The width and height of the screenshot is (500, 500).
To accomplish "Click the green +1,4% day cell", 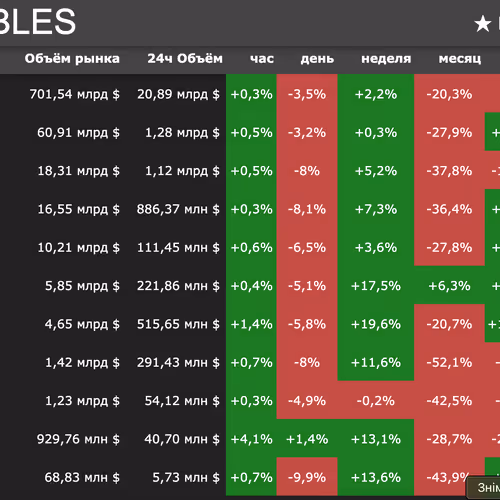I will (307, 439).
